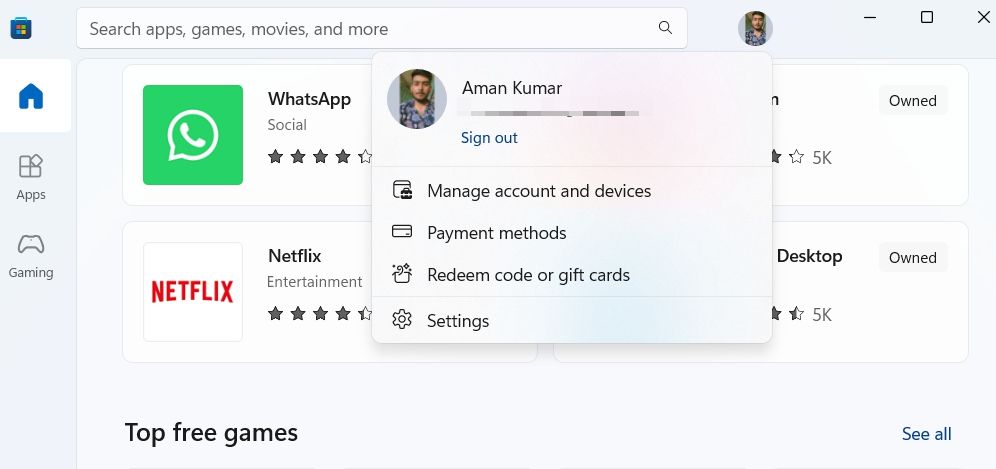Click WhatsApp star rating
Image resolution: width=996 pixels, height=469 pixels.
coord(320,156)
